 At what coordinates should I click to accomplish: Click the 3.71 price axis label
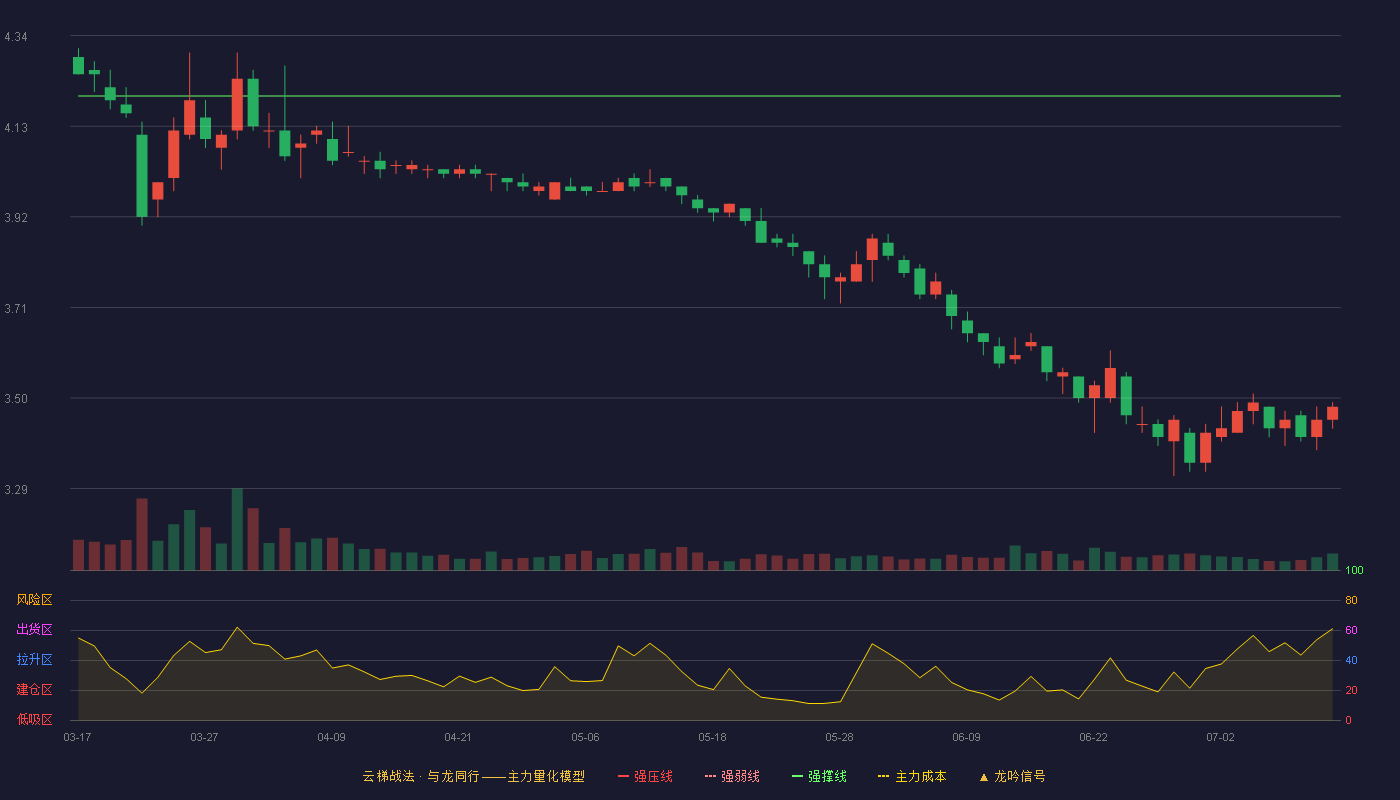click(16, 309)
